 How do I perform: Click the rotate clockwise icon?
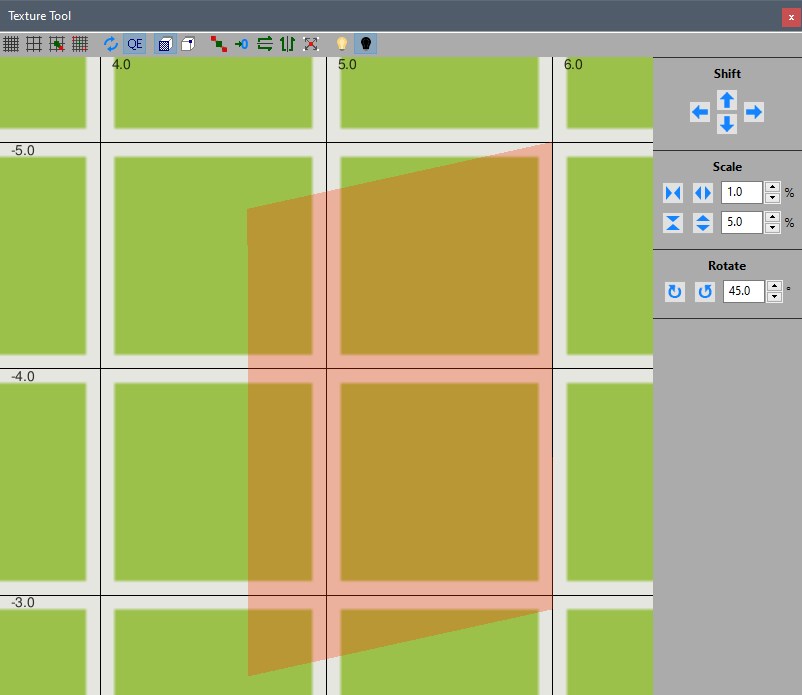coord(675,292)
